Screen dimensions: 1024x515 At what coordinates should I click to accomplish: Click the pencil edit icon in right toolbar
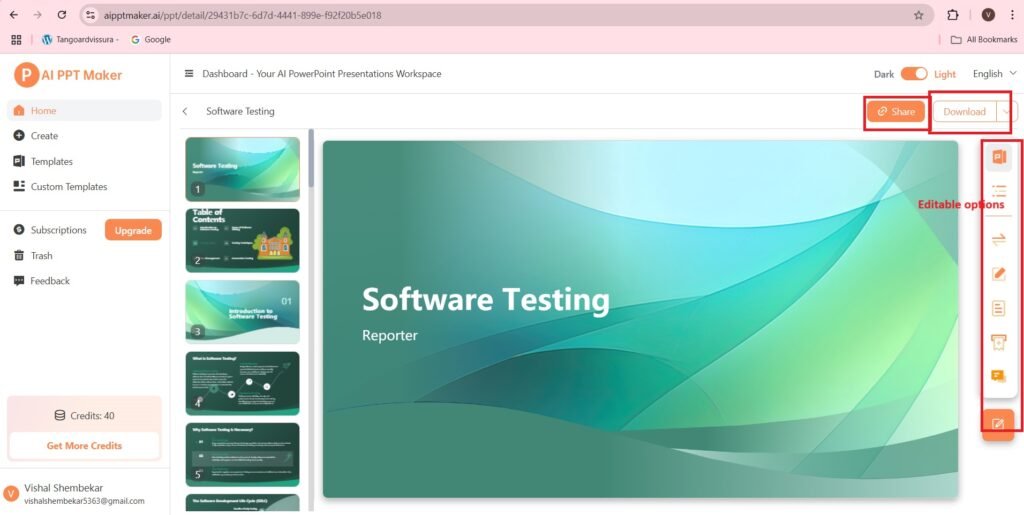[999, 273]
